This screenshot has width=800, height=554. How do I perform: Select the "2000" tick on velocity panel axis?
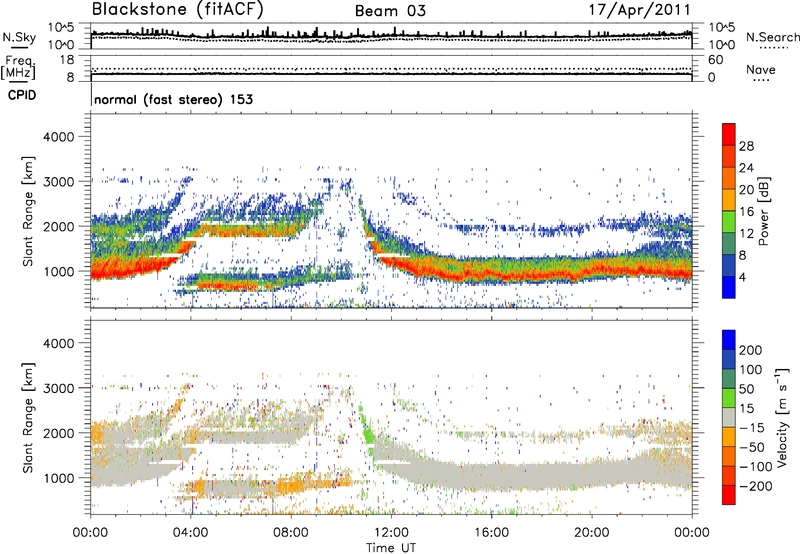[58, 433]
